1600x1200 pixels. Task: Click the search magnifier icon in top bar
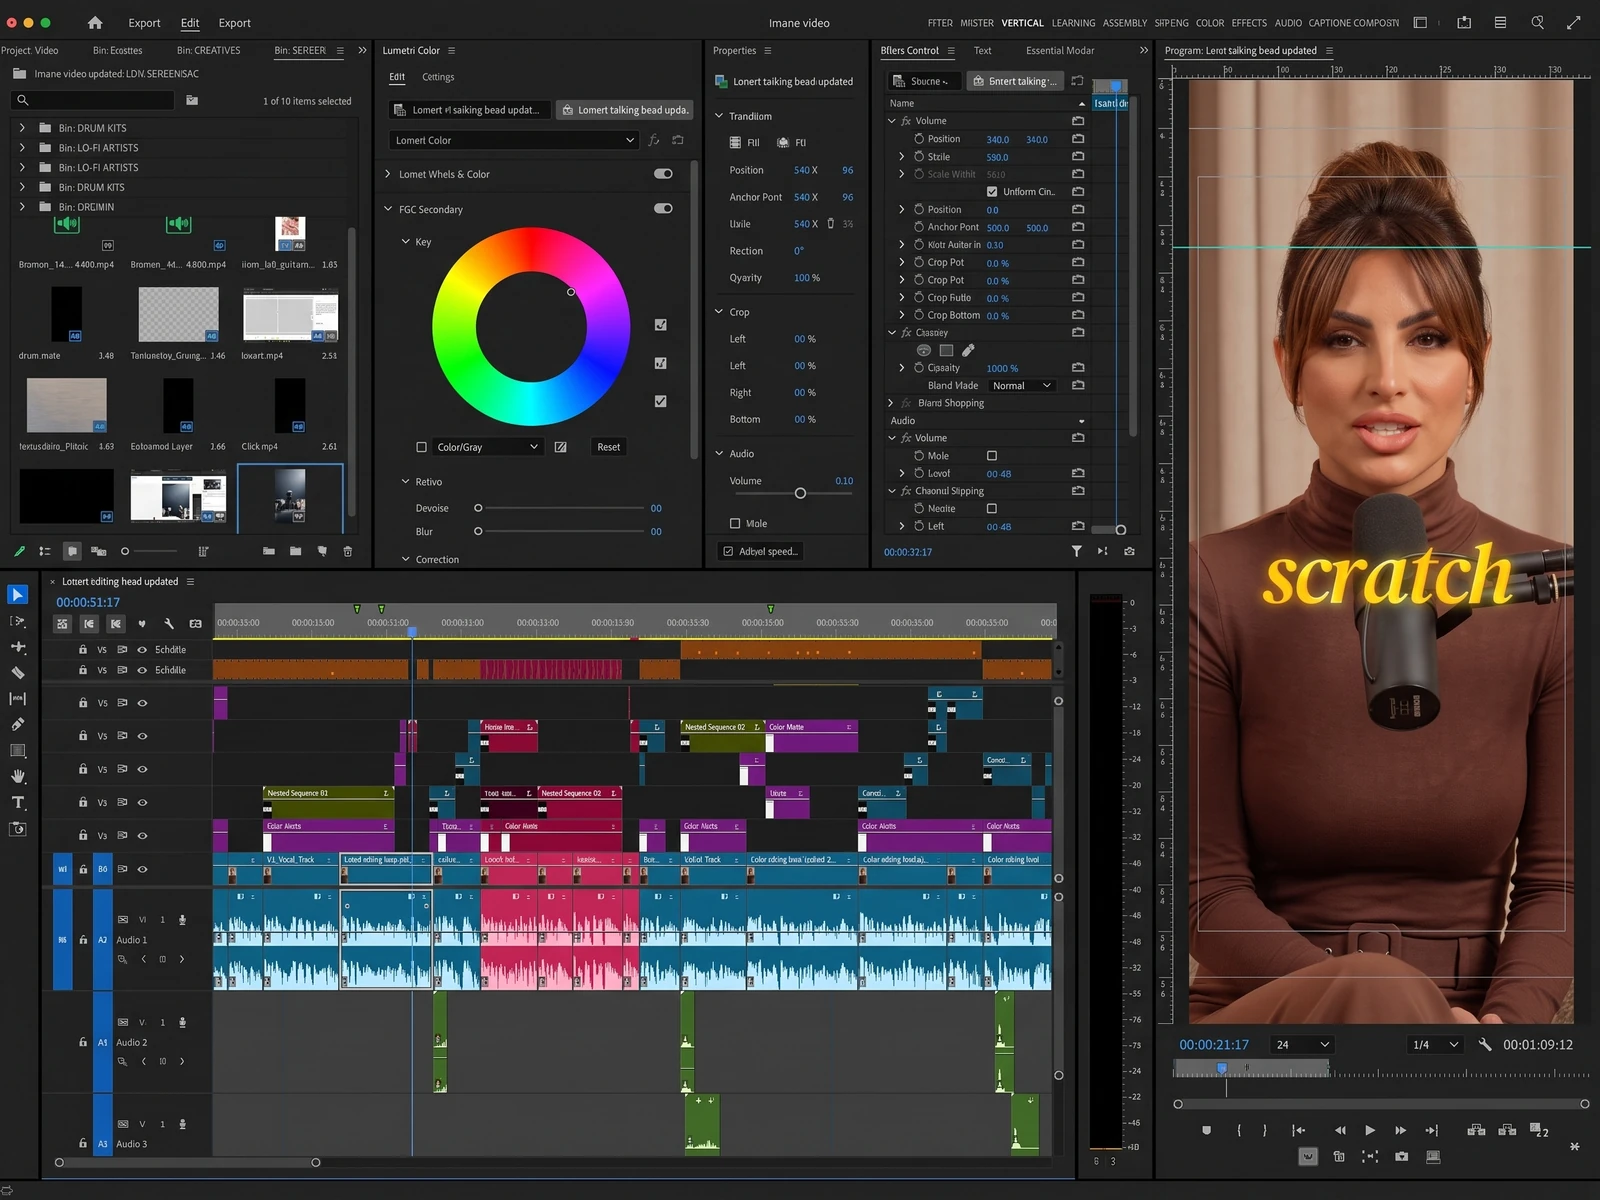coord(1537,22)
